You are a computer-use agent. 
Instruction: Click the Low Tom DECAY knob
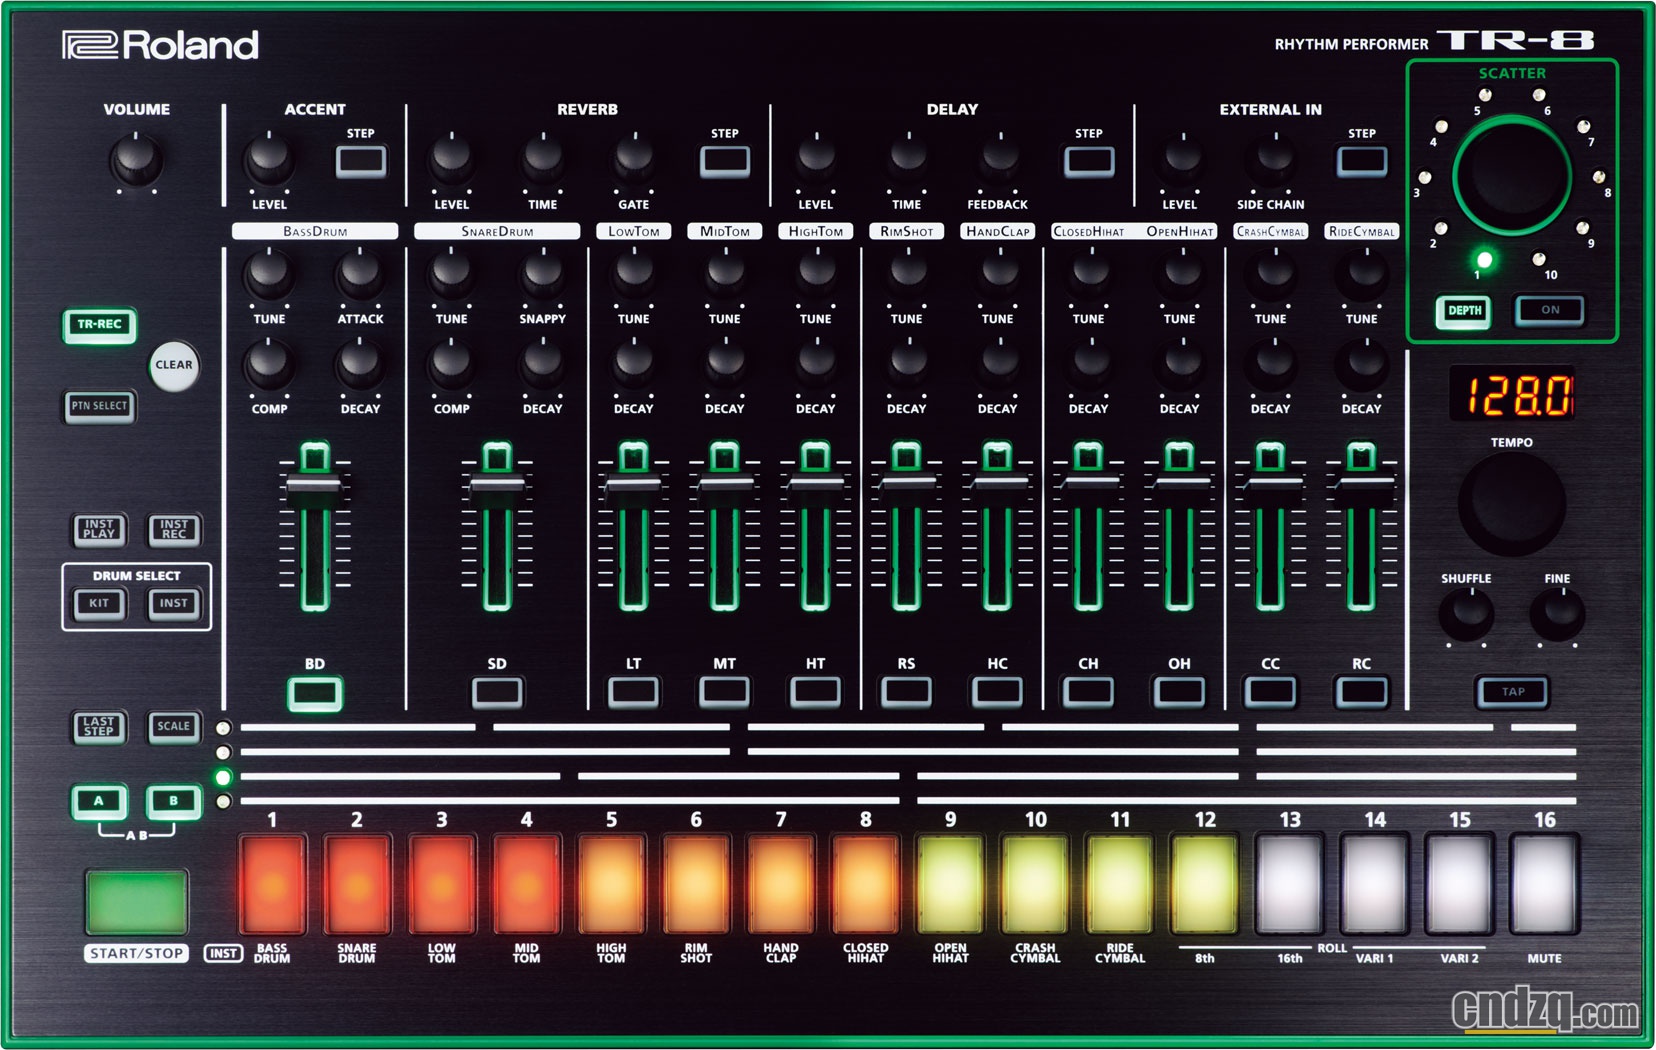click(x=633, y=364)
